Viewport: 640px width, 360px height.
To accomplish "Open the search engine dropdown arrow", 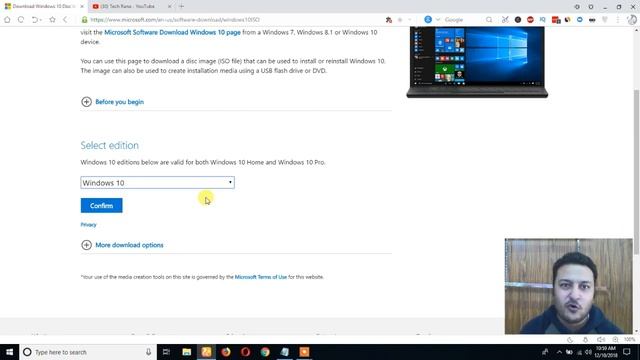I will (x=438, y=20).
